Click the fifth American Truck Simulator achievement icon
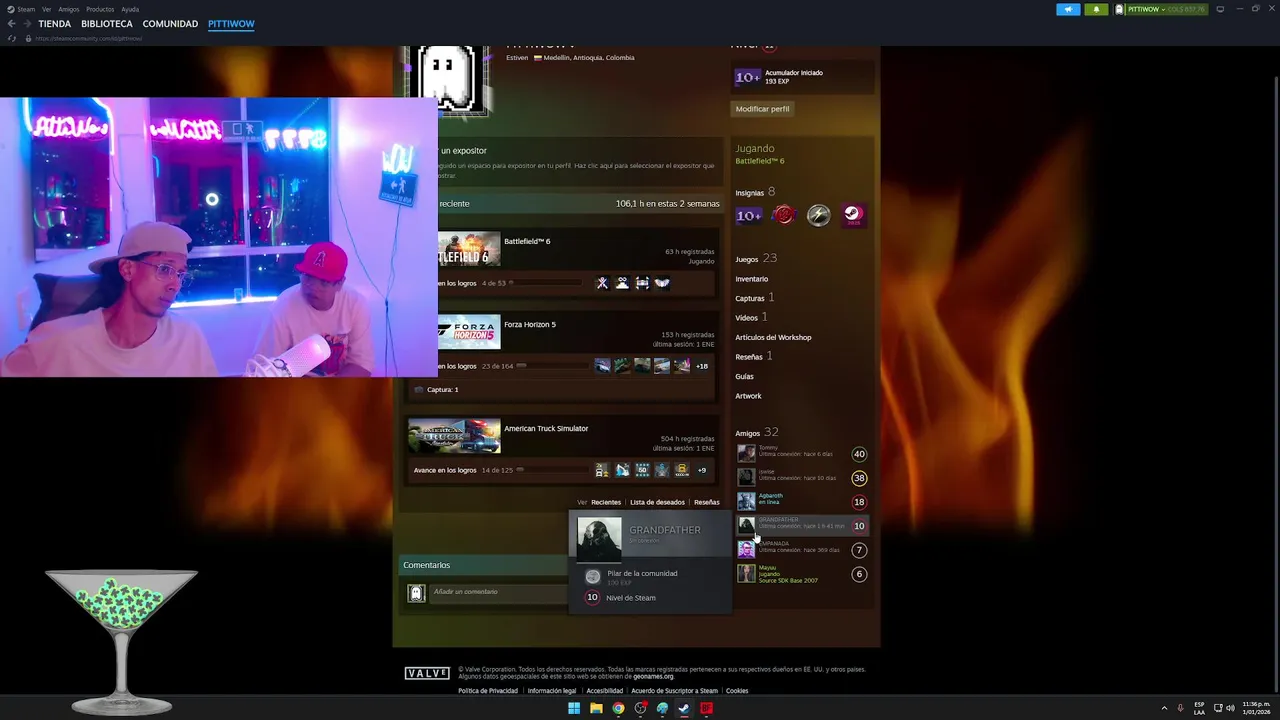 pyautogui.click(x=682, y=470)
